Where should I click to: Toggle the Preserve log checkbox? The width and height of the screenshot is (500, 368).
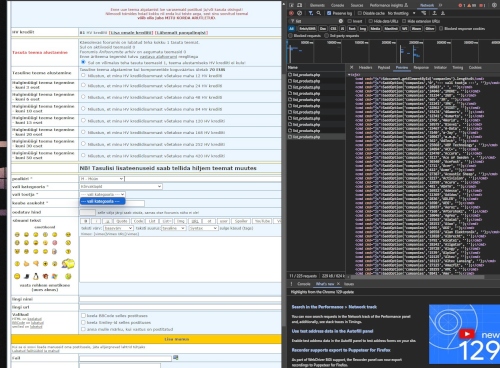click(329, 13)
